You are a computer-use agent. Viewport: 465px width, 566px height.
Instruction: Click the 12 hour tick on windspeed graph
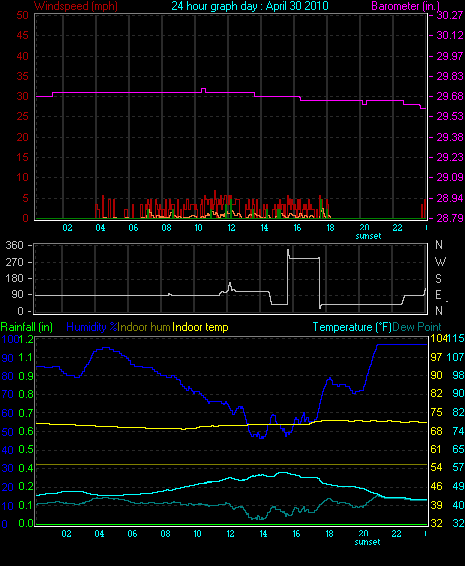231,228
